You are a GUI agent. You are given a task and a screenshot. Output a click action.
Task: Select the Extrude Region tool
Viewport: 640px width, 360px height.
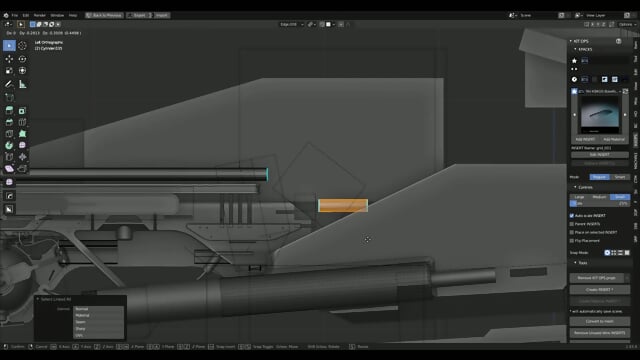pos(9,110)
